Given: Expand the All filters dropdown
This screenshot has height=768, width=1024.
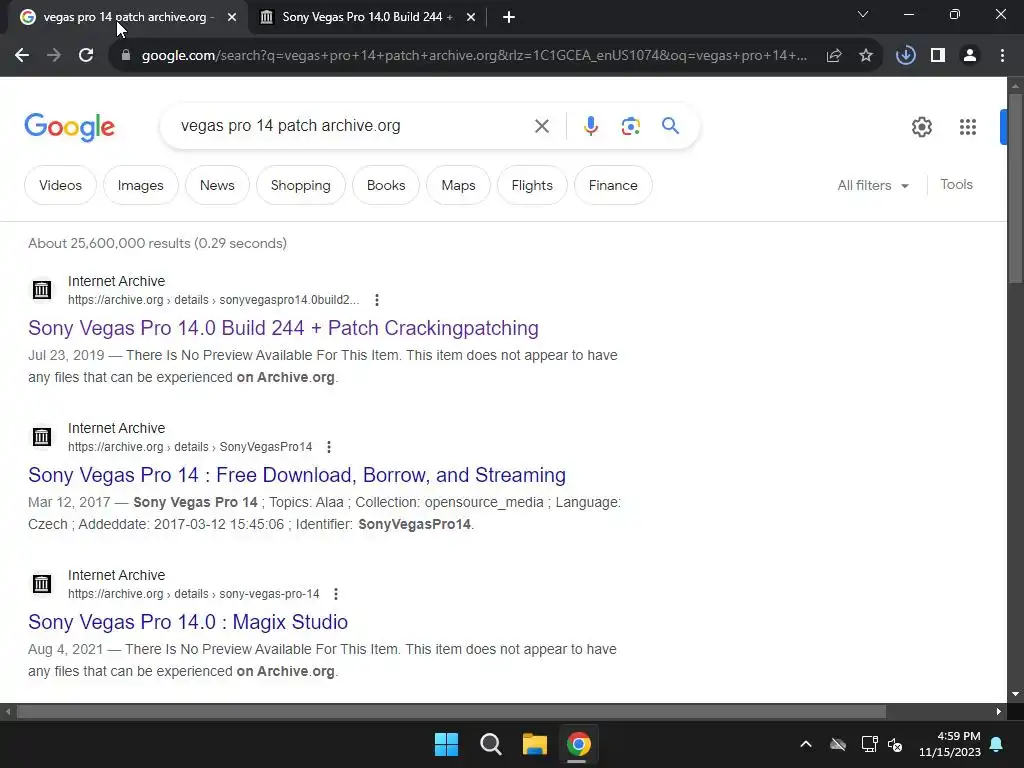Looking at the screenshot, I should click(x=873, y=185).
